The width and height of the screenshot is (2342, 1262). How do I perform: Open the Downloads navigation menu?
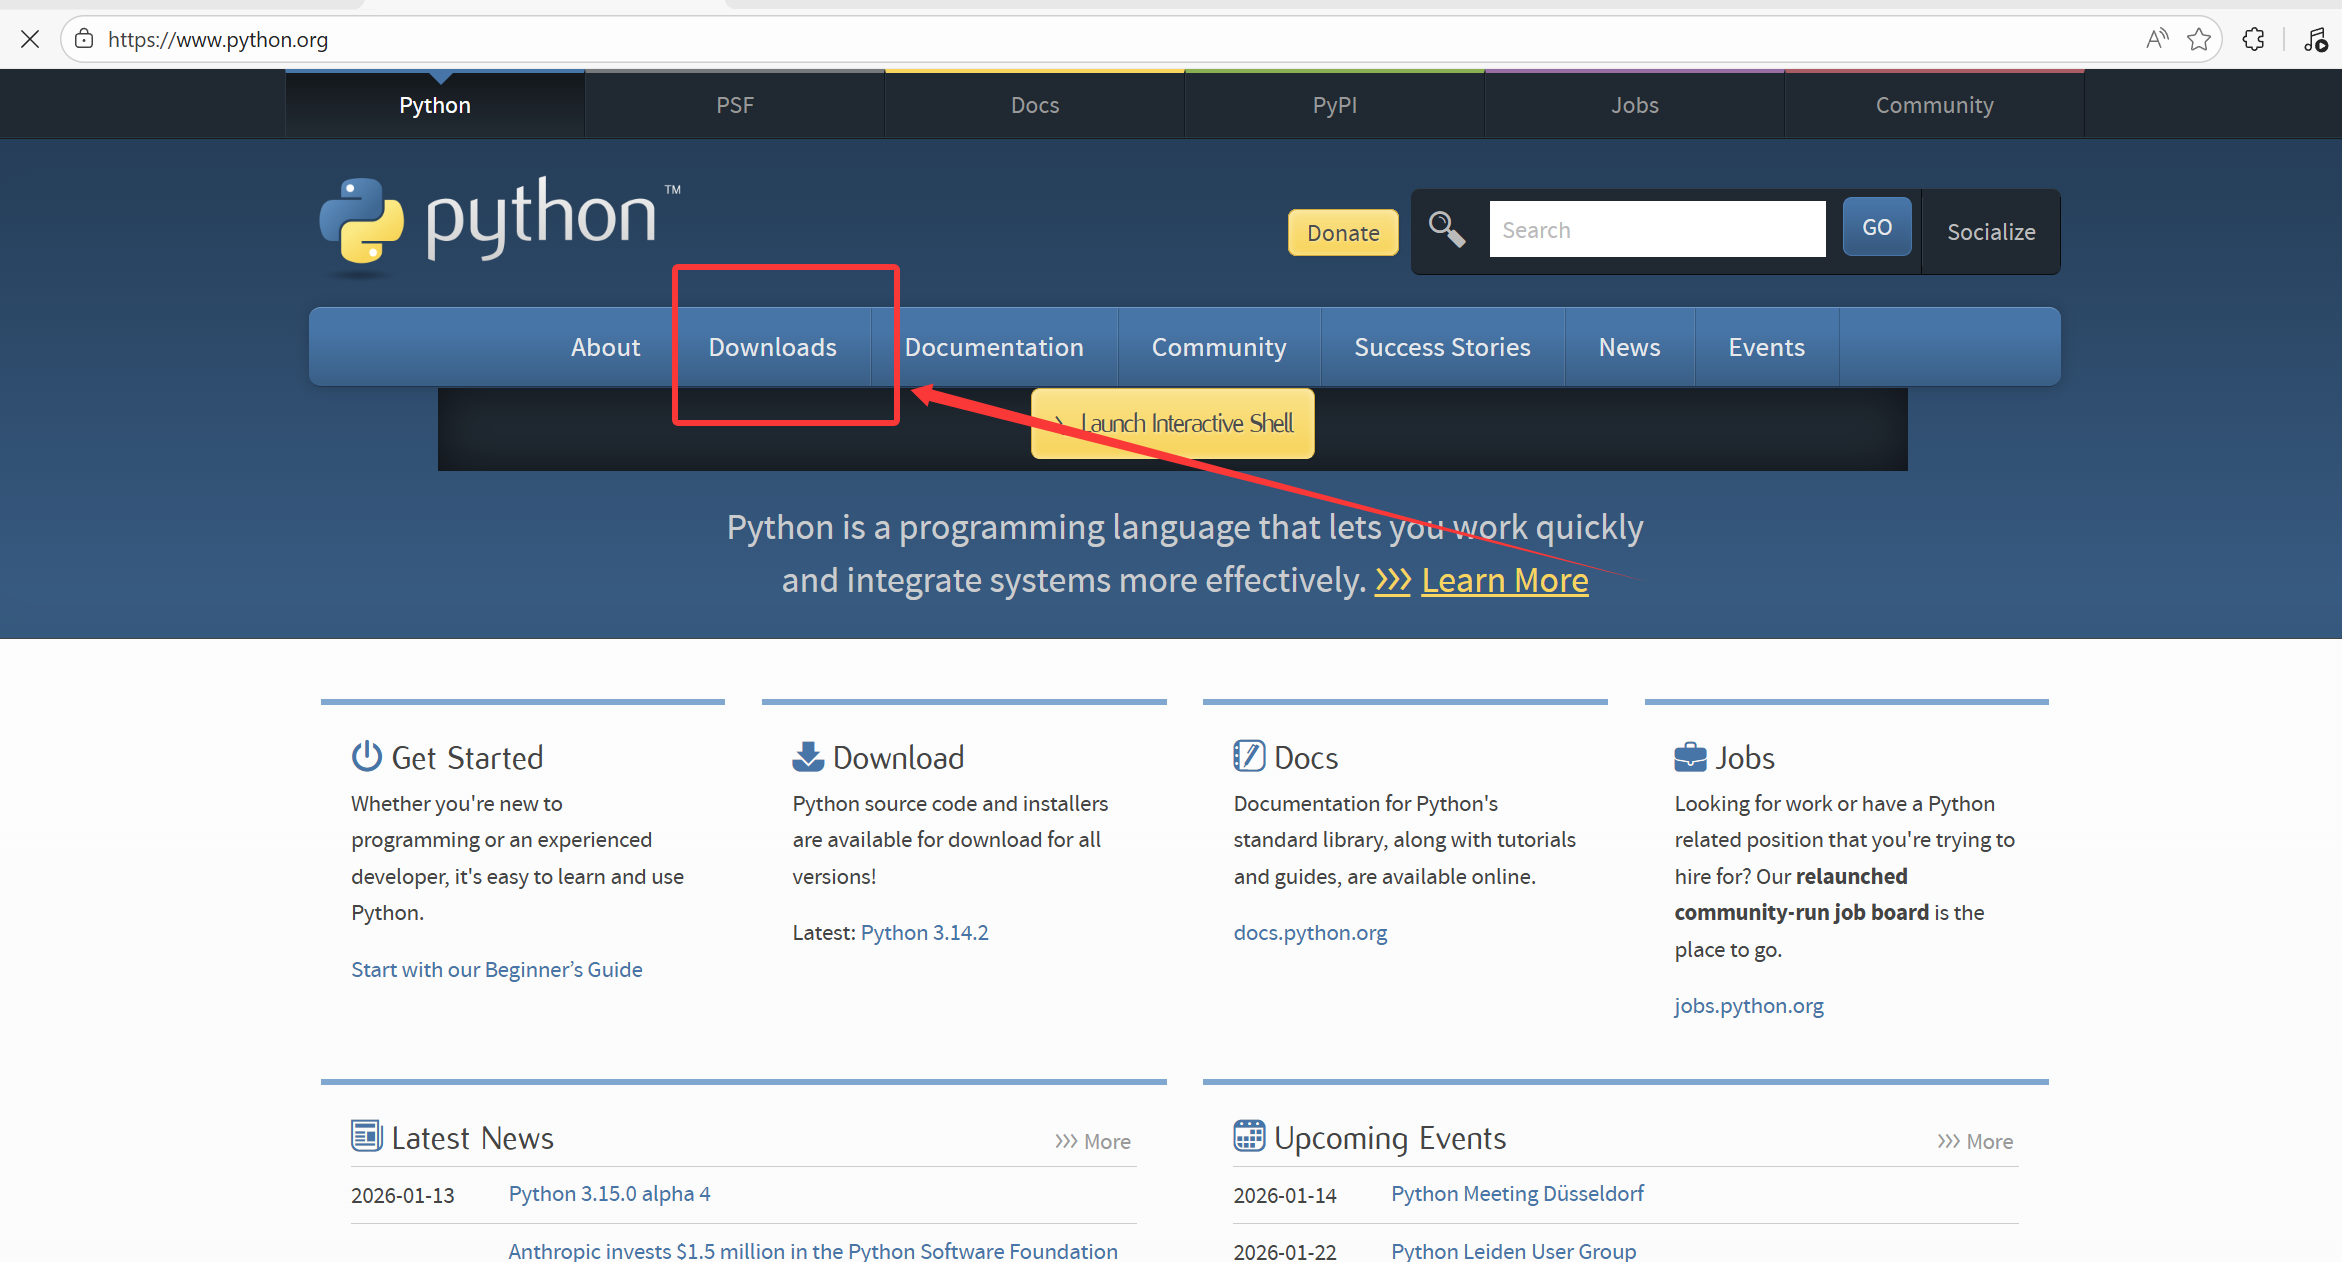click(x=772, y=347)
